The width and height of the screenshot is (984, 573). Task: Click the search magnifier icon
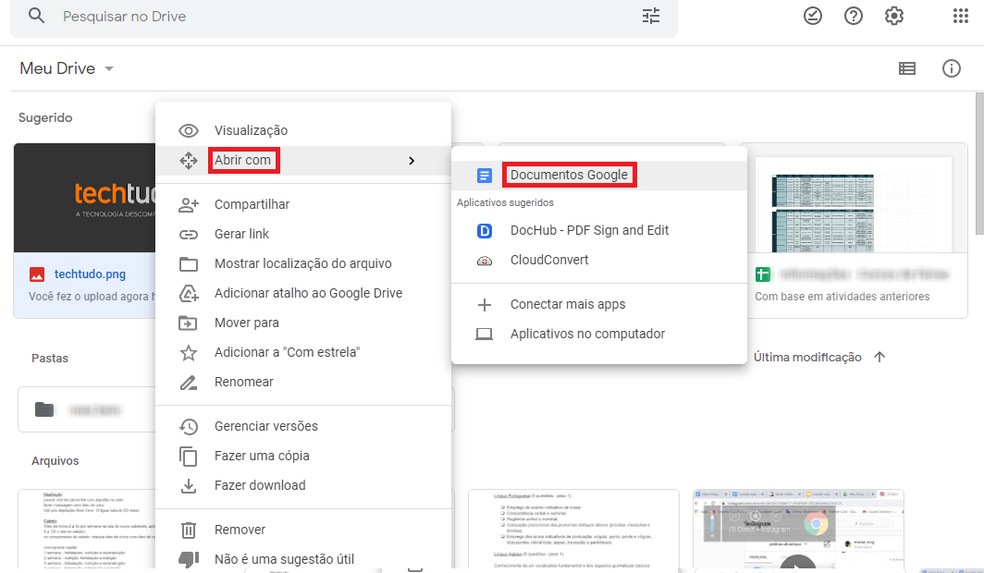36,16
